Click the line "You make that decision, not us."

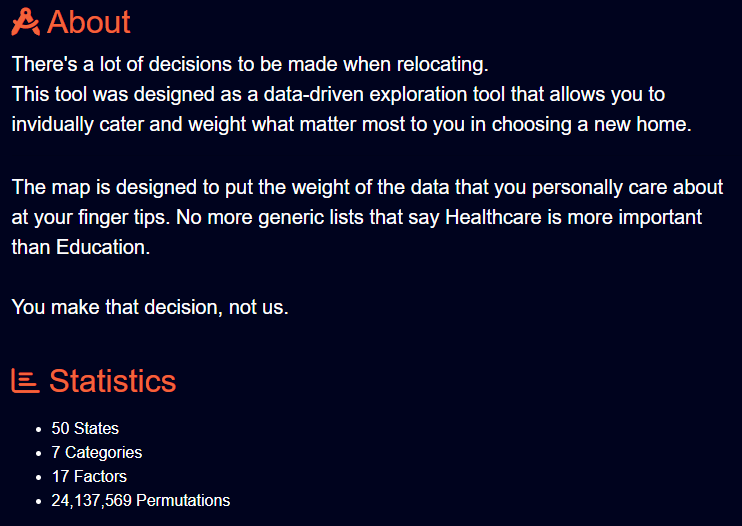(150, 307)
